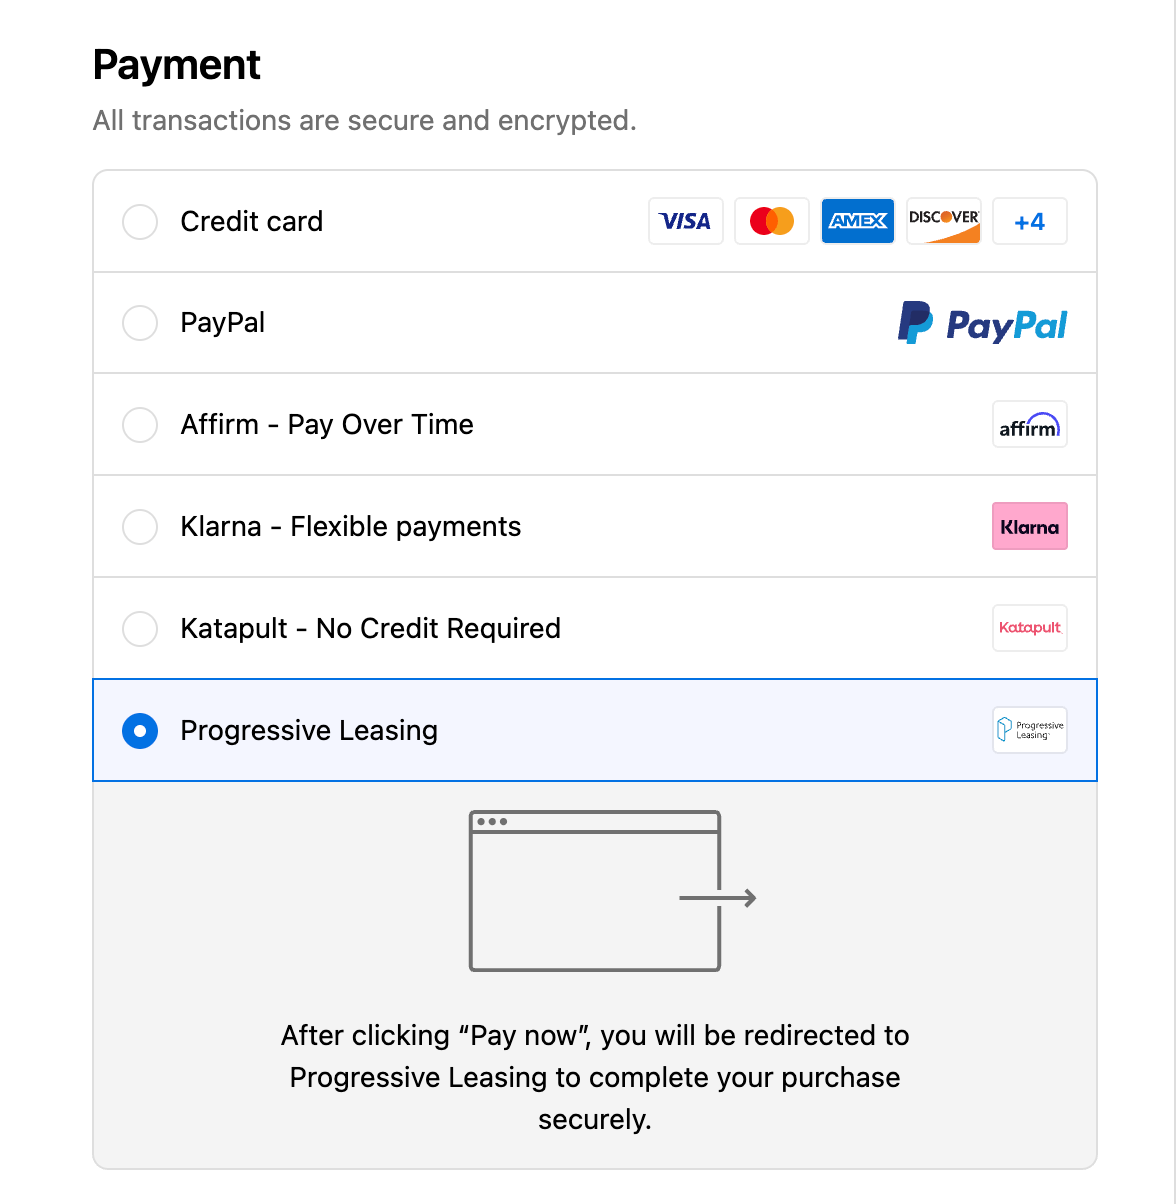This screenshot has height=1204, width=1176.
Task: Click the pink Klarna badge
Action: point(1030,527)
